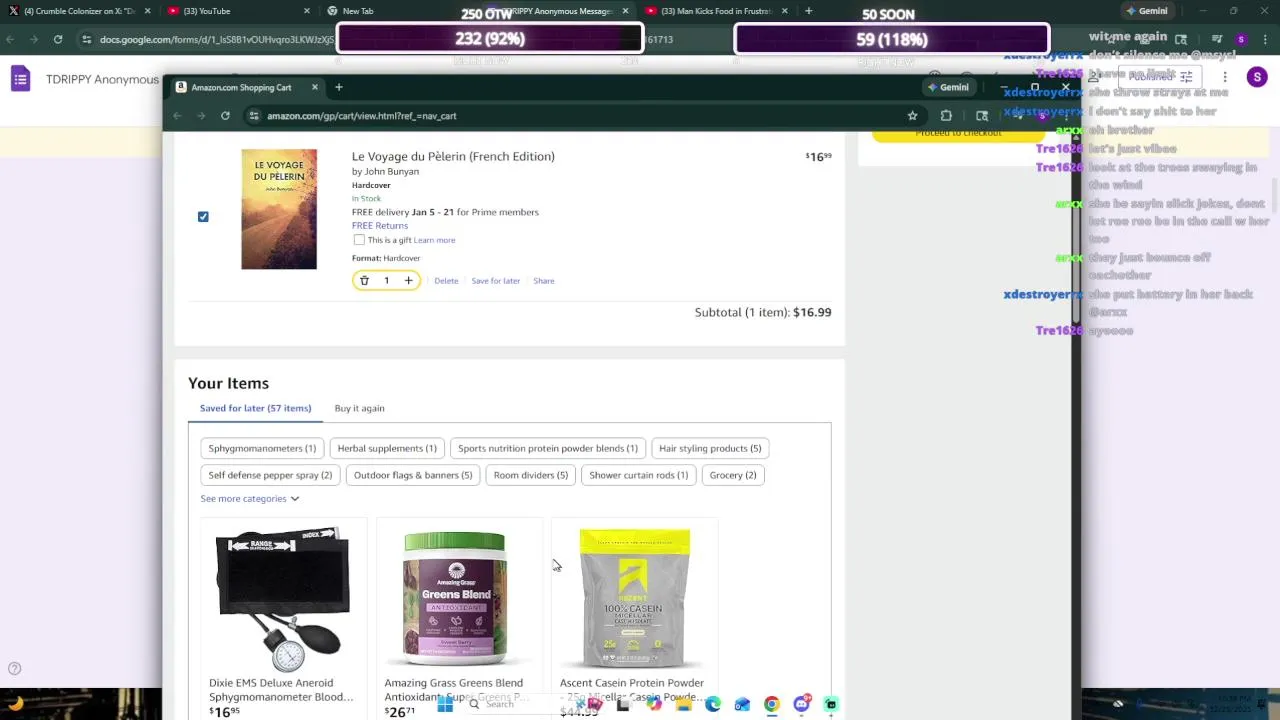Image resolution: width=1280 pixels, height=720 pixels.
Task: Click the Amazon cart address bar
Action: [x=584, y=116]
